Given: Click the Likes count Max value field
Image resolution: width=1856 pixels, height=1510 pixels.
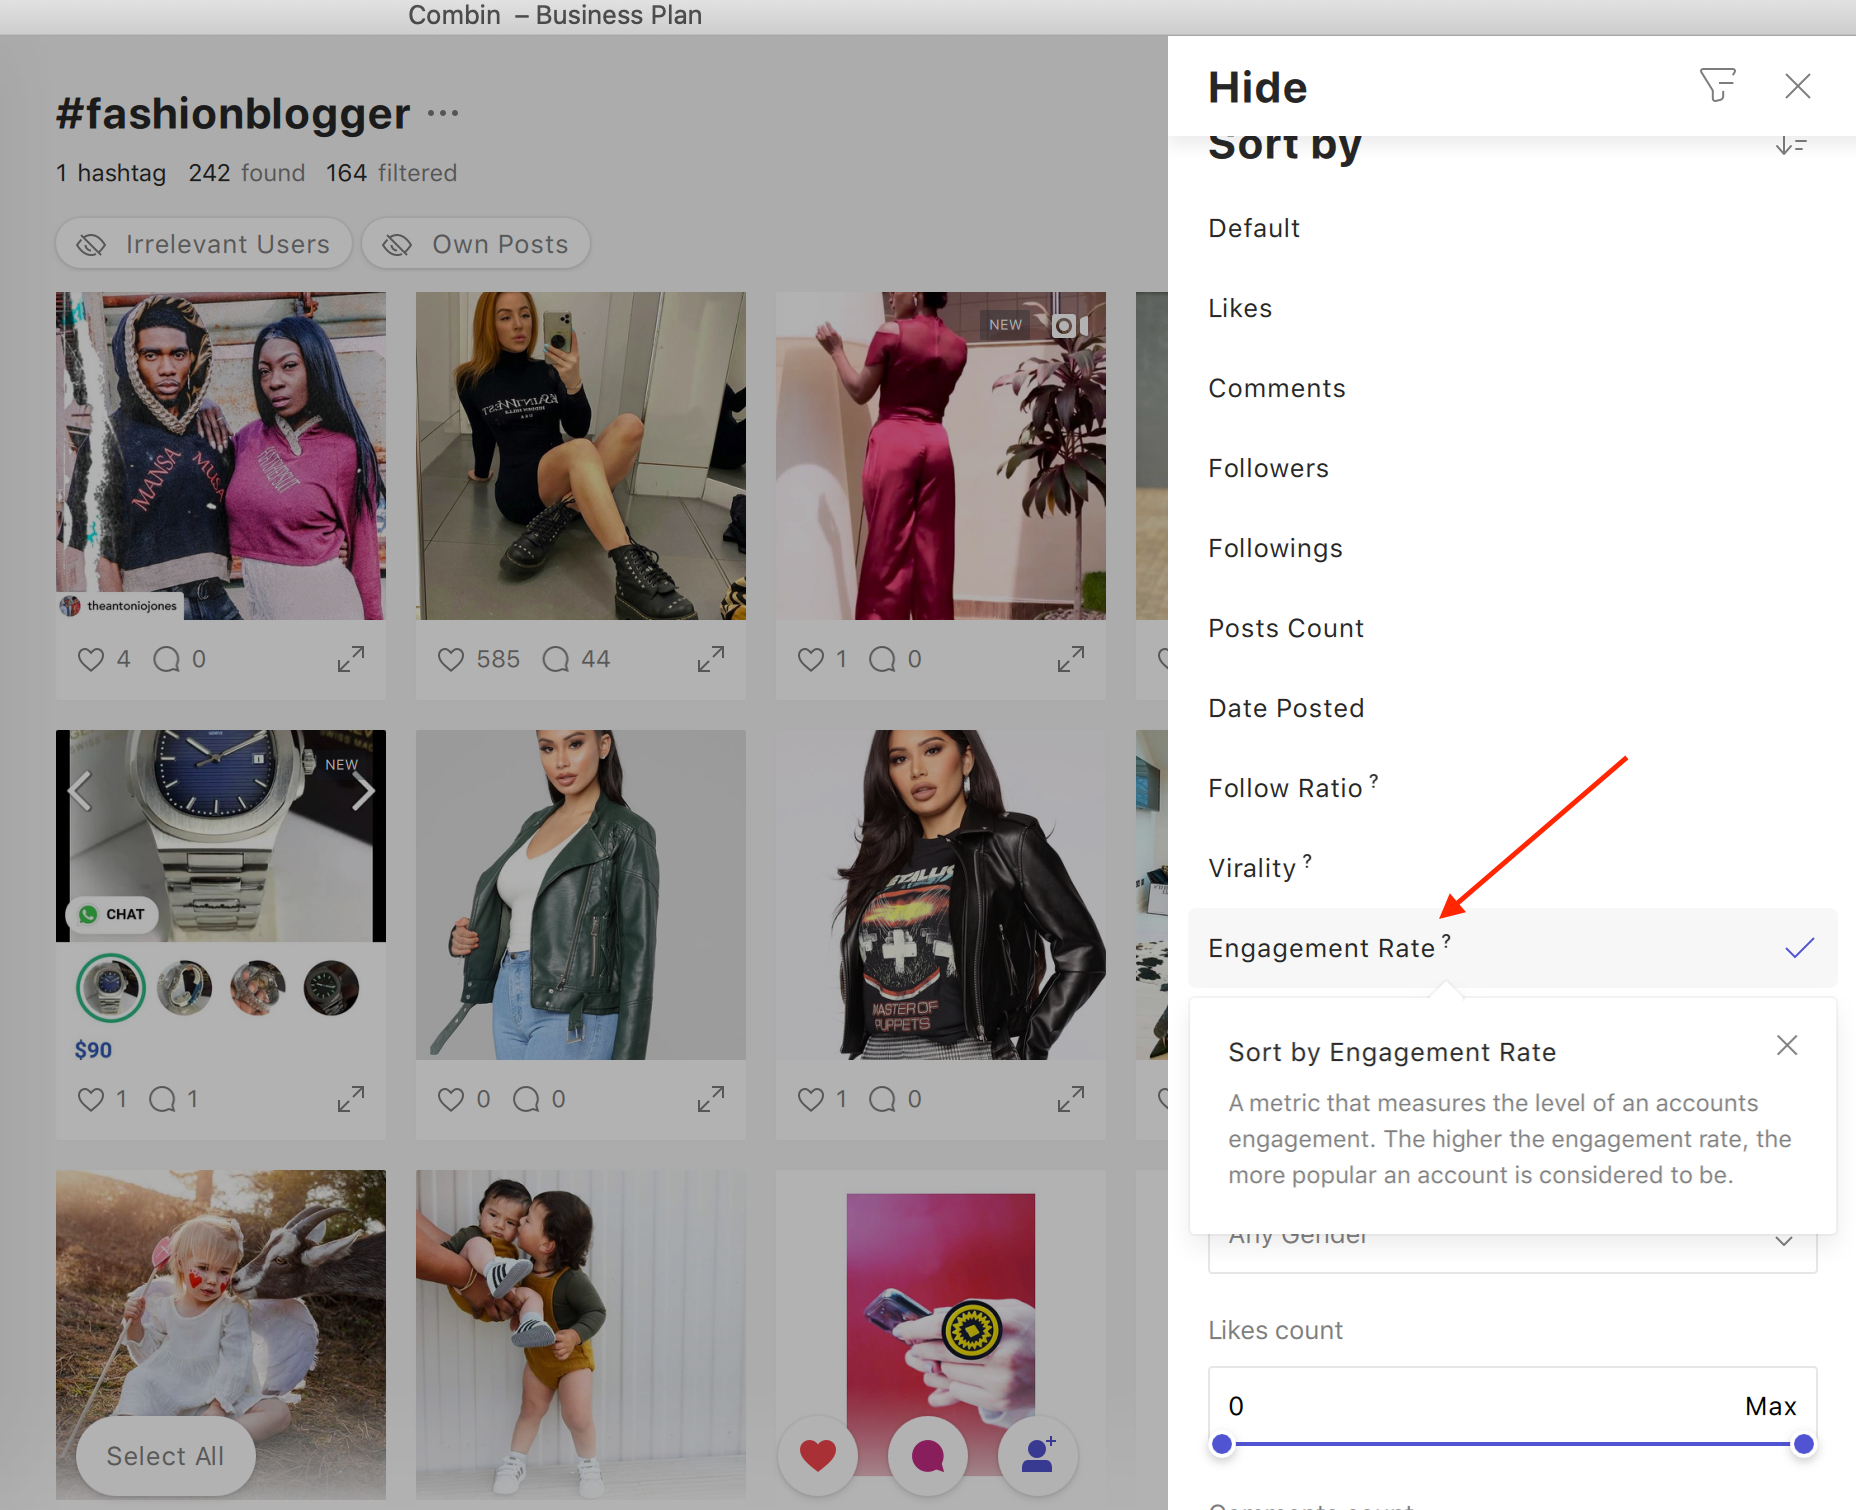Looking at the screenshot, I should (1771, 1406).
